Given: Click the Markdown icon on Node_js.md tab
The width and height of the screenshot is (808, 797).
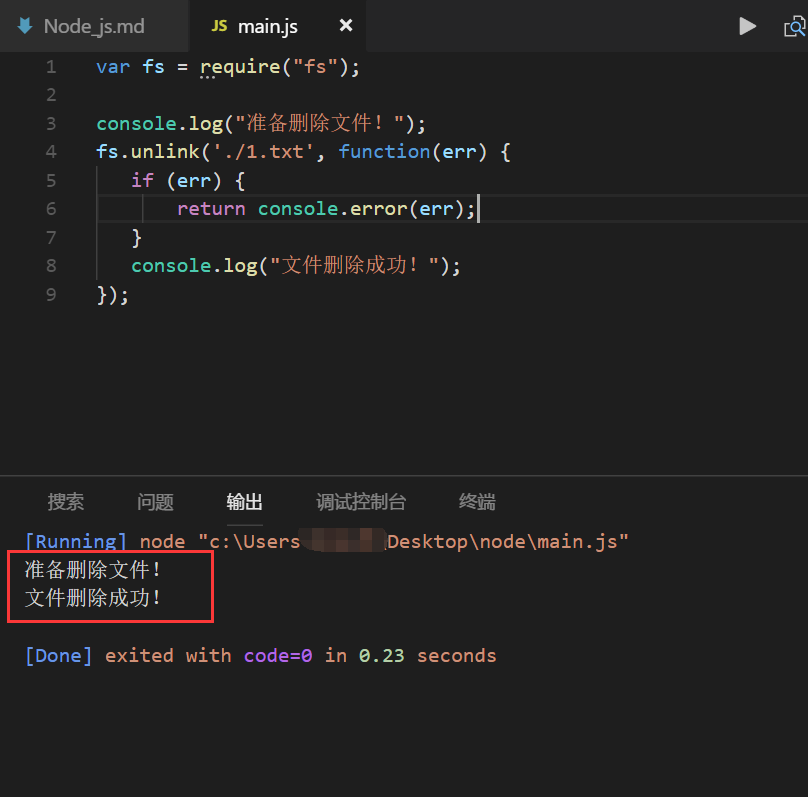Looking at the screenshot, I should click(x=25, y=27).
